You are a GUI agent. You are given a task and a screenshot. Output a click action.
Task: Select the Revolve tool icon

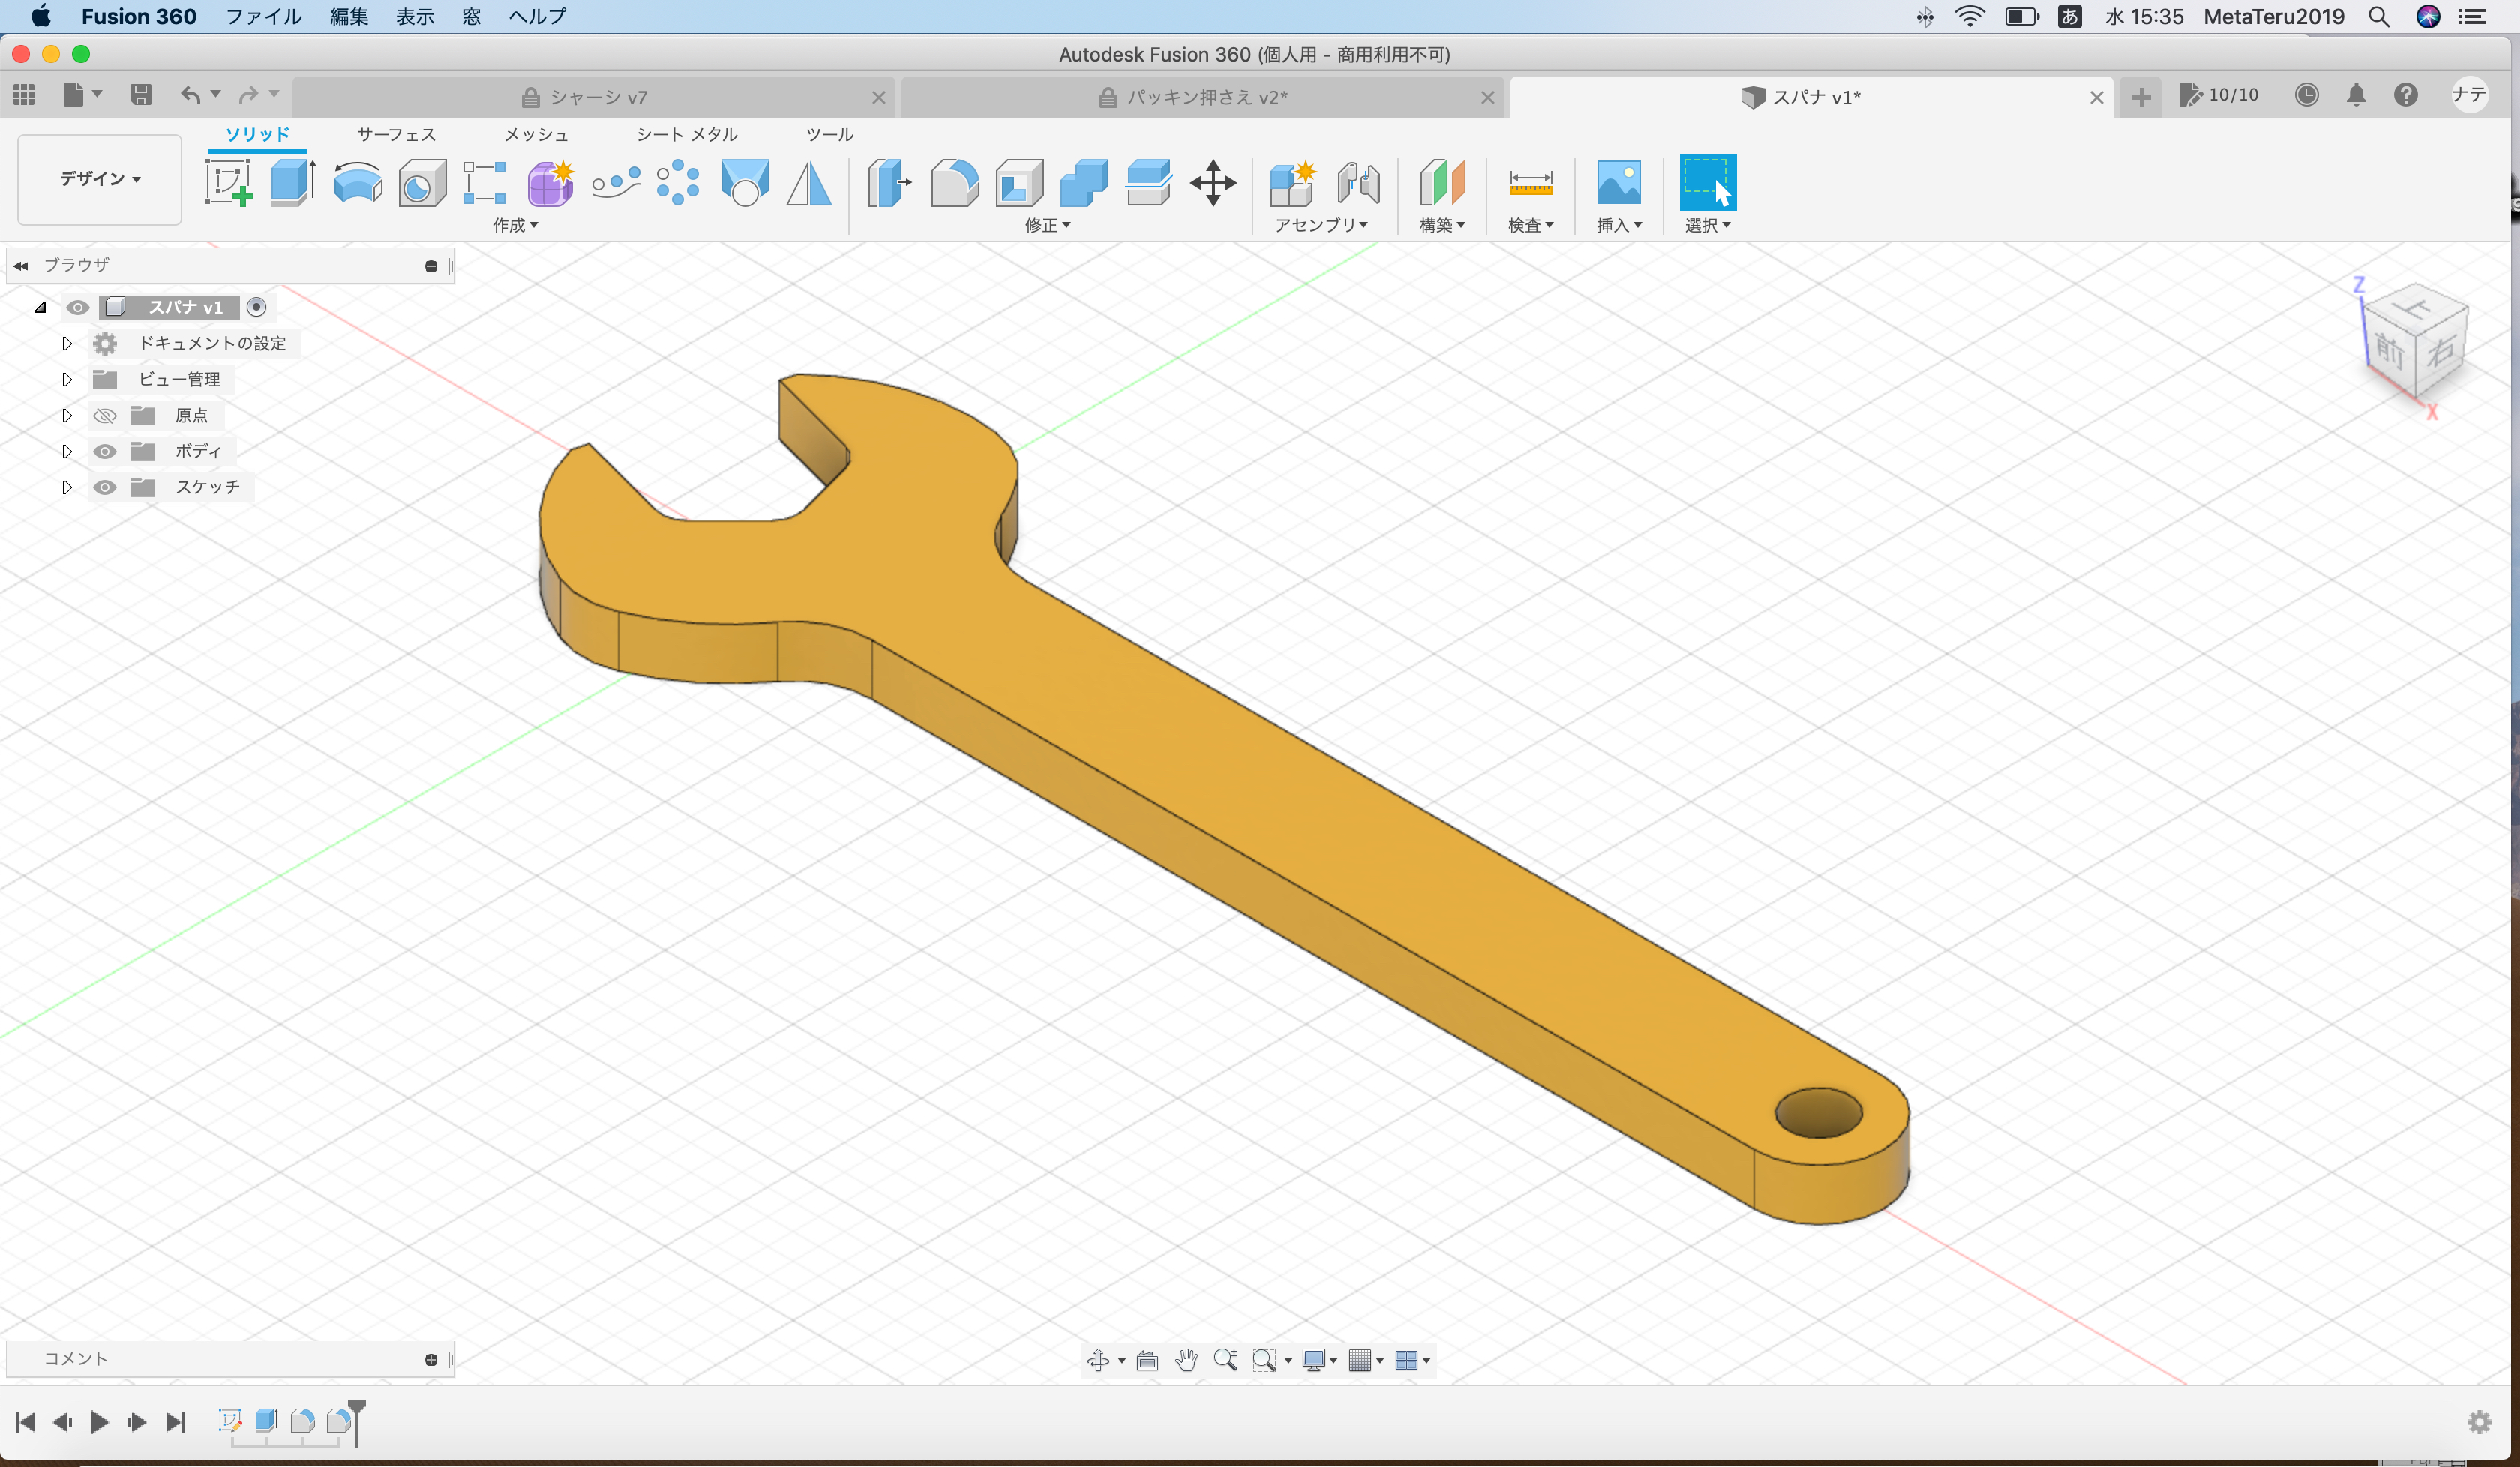(357, 183)
